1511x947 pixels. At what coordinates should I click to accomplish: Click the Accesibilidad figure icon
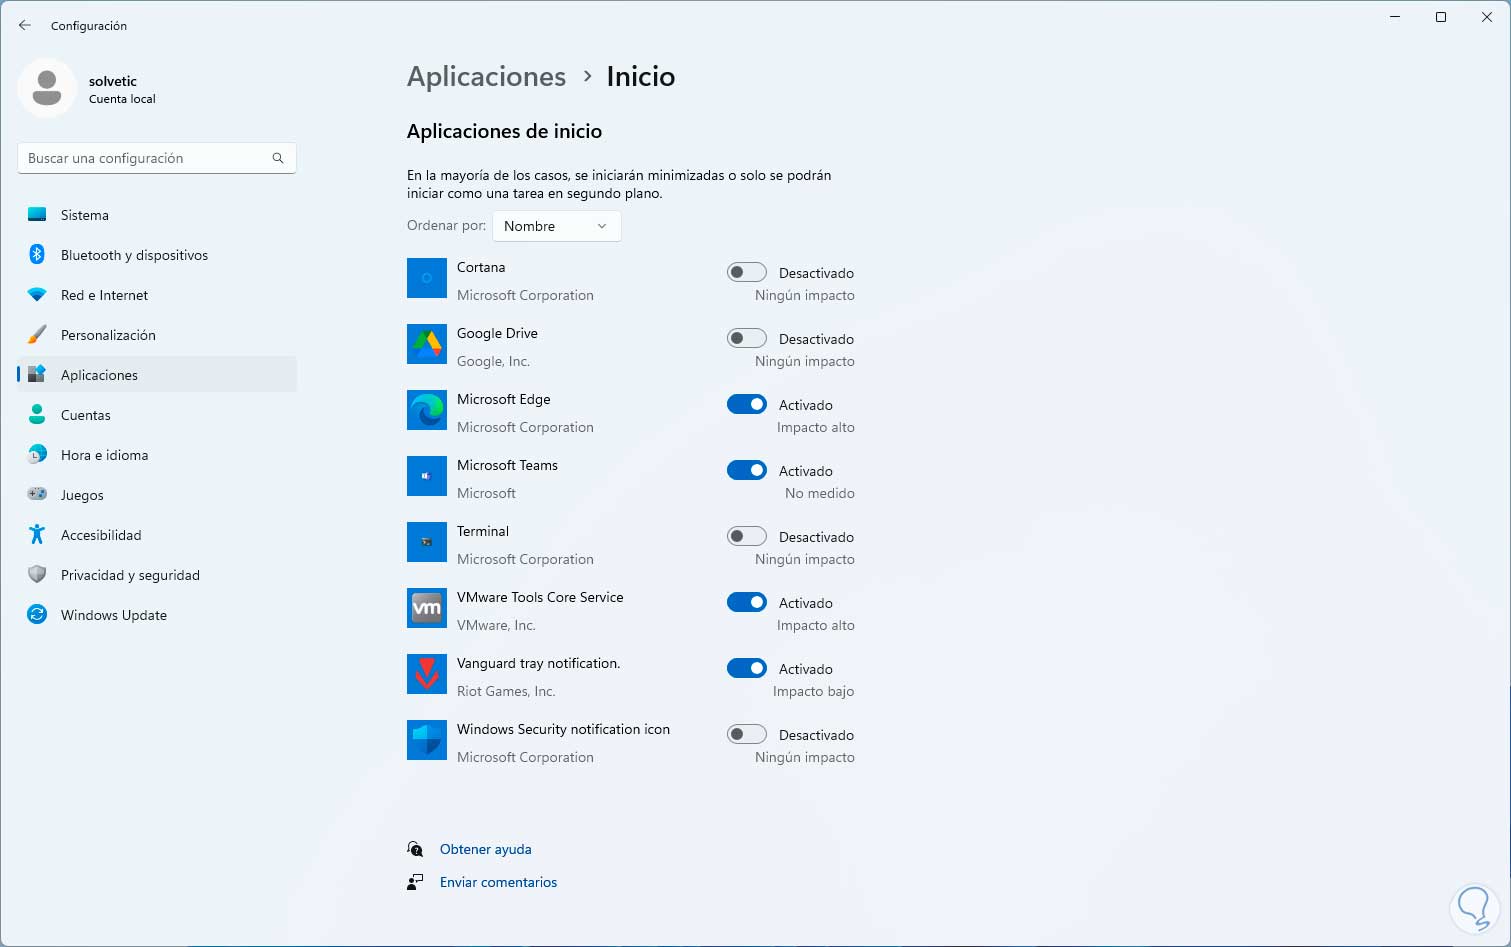[x=37, y=535]
